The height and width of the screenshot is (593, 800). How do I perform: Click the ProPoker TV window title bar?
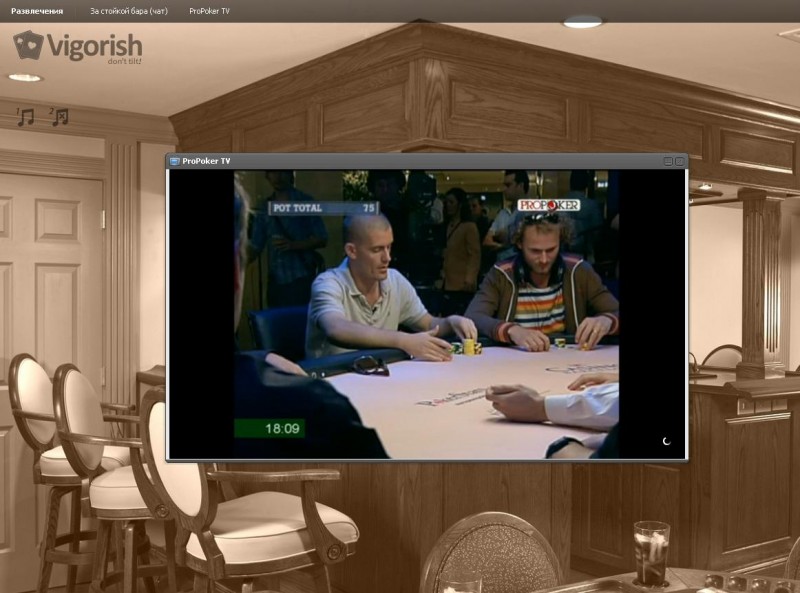(427, 161)
